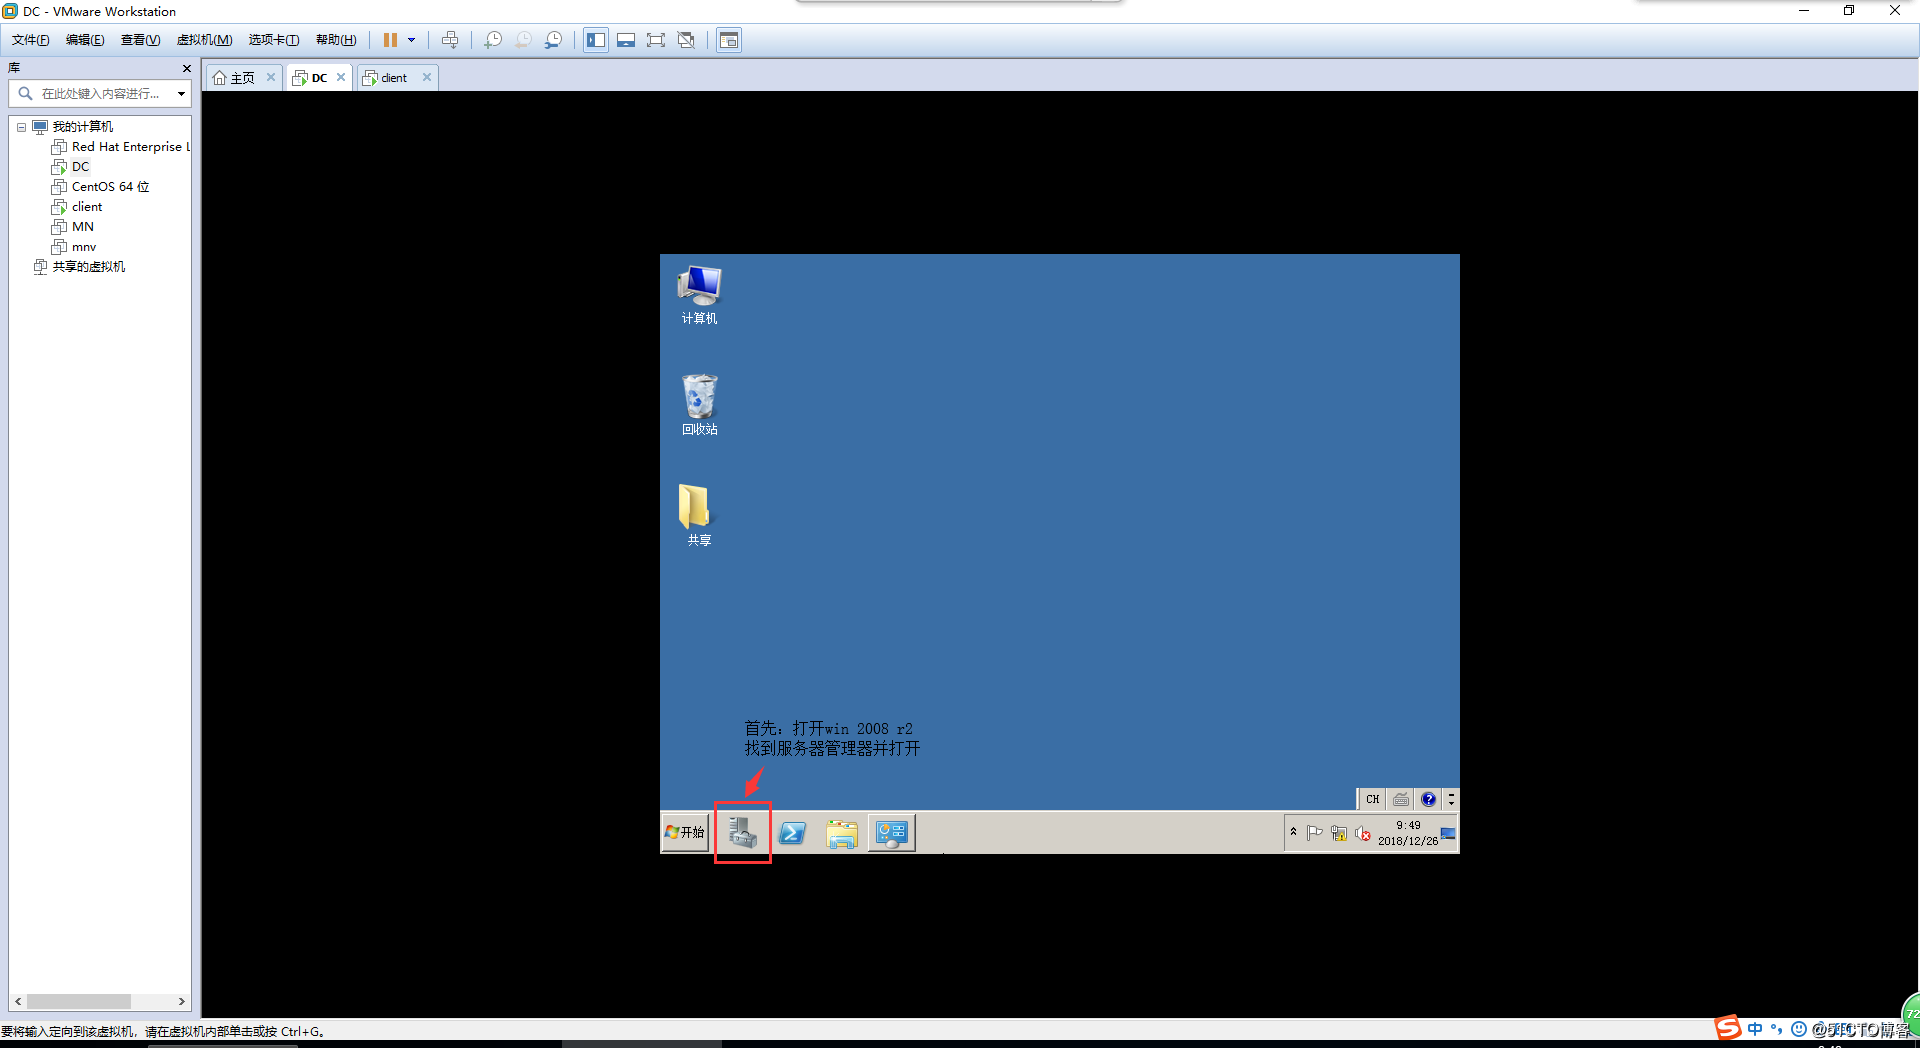Toggle the console view button
Viewport: 1920px width, 1048px height.
point(729,40)
